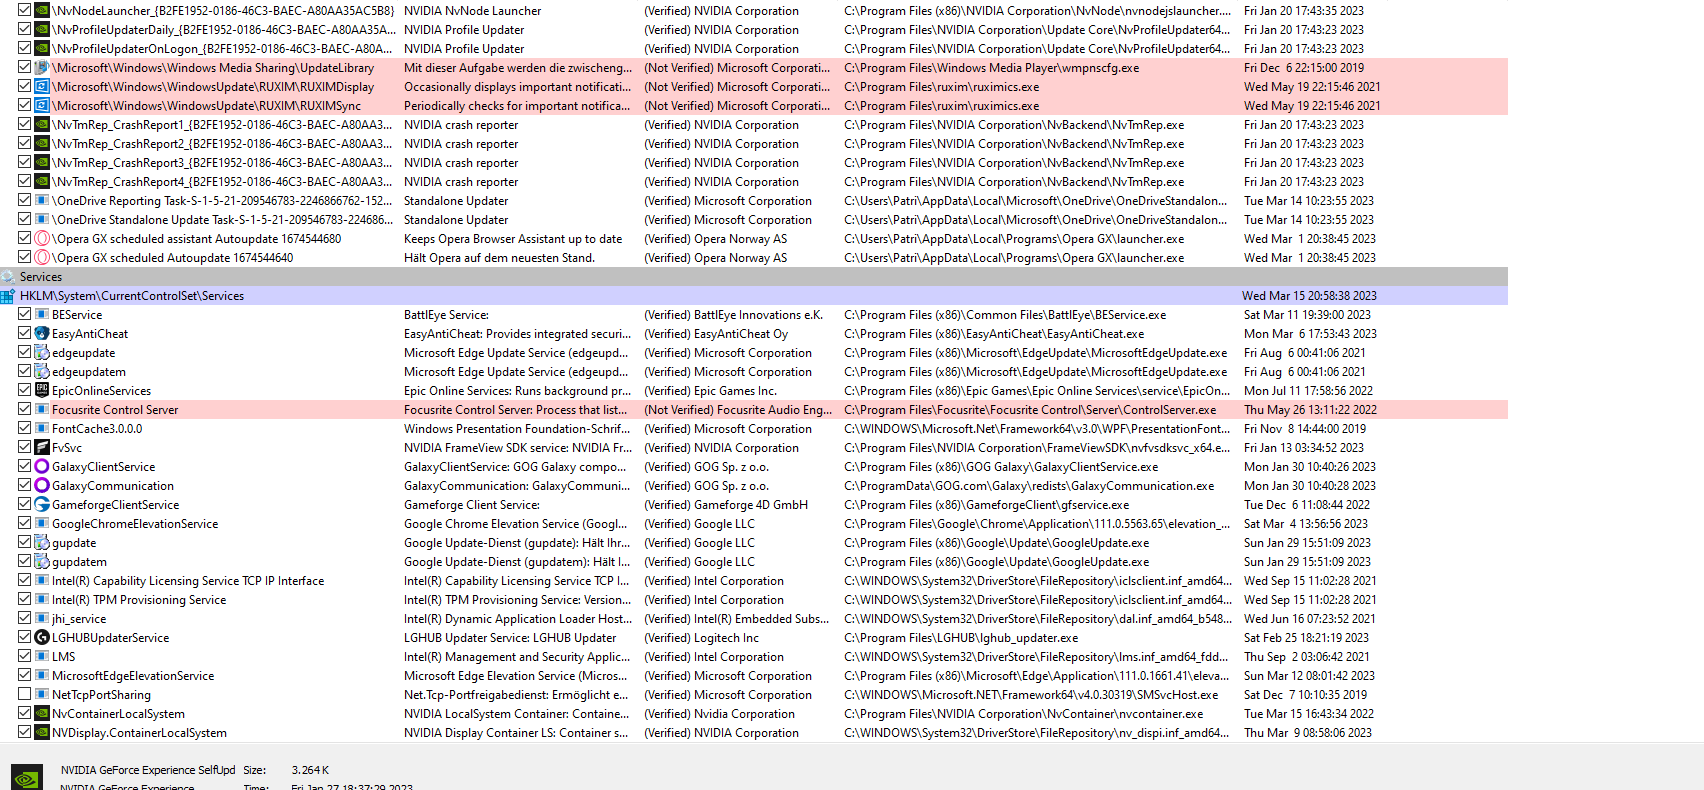Click '(Verified) Logitech Inc' publisher cell
The height and width of the screenshot is (790, 1704).
click(x=701, y=638)
